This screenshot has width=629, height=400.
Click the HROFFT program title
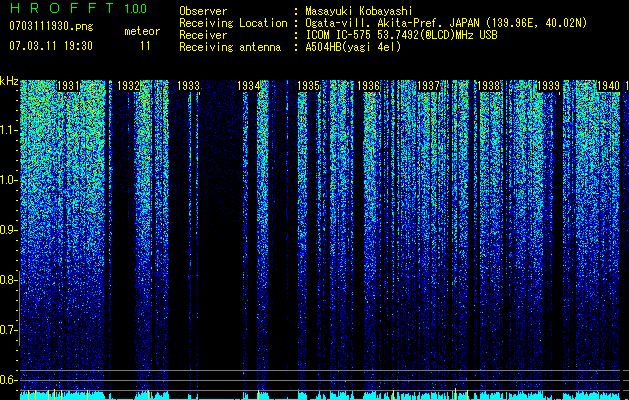61,8
